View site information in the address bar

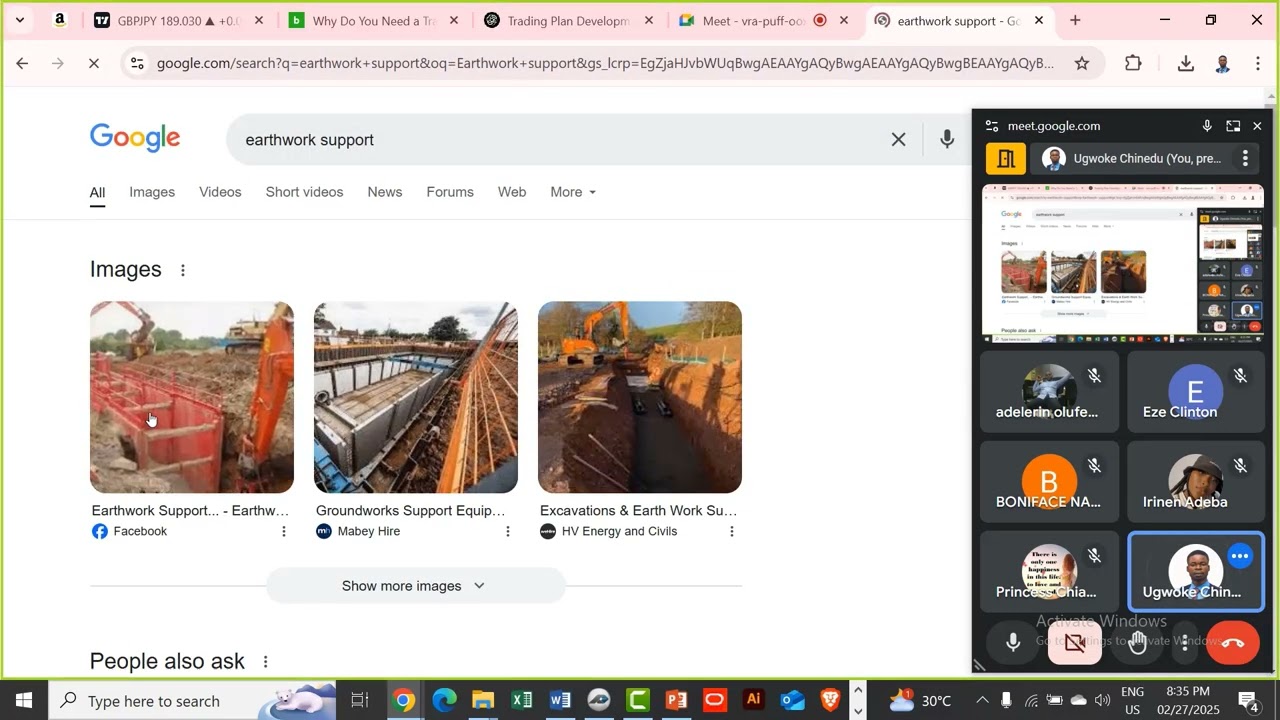pyautogui.click(x=136, y=63)
